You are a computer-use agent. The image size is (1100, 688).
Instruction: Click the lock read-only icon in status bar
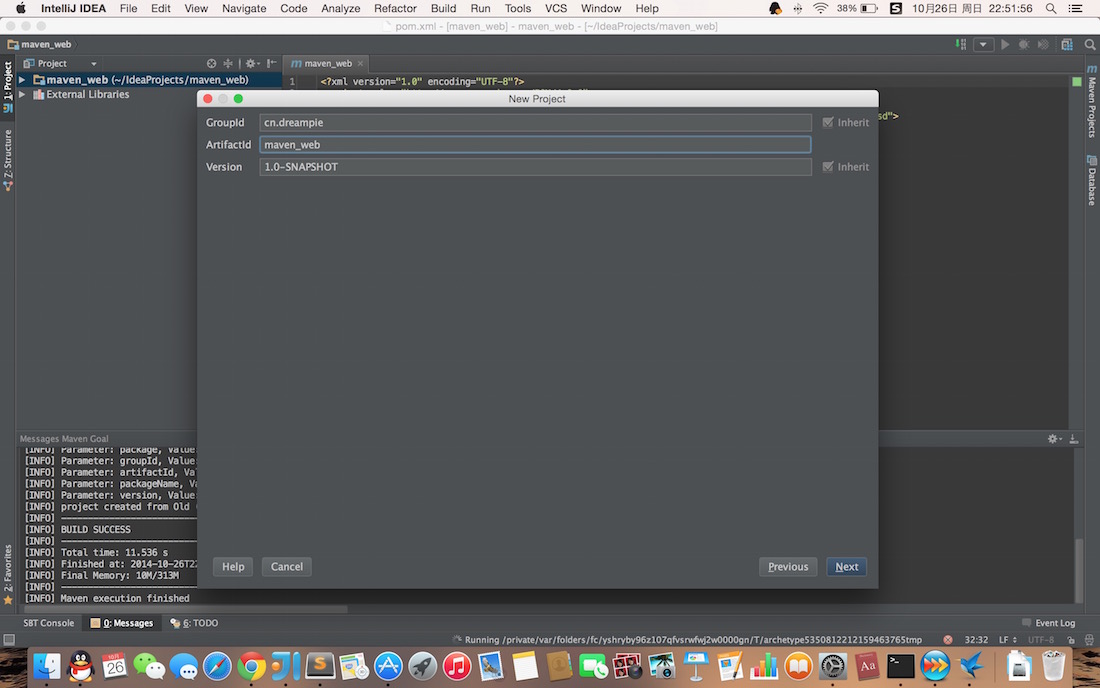point(1071,640)
